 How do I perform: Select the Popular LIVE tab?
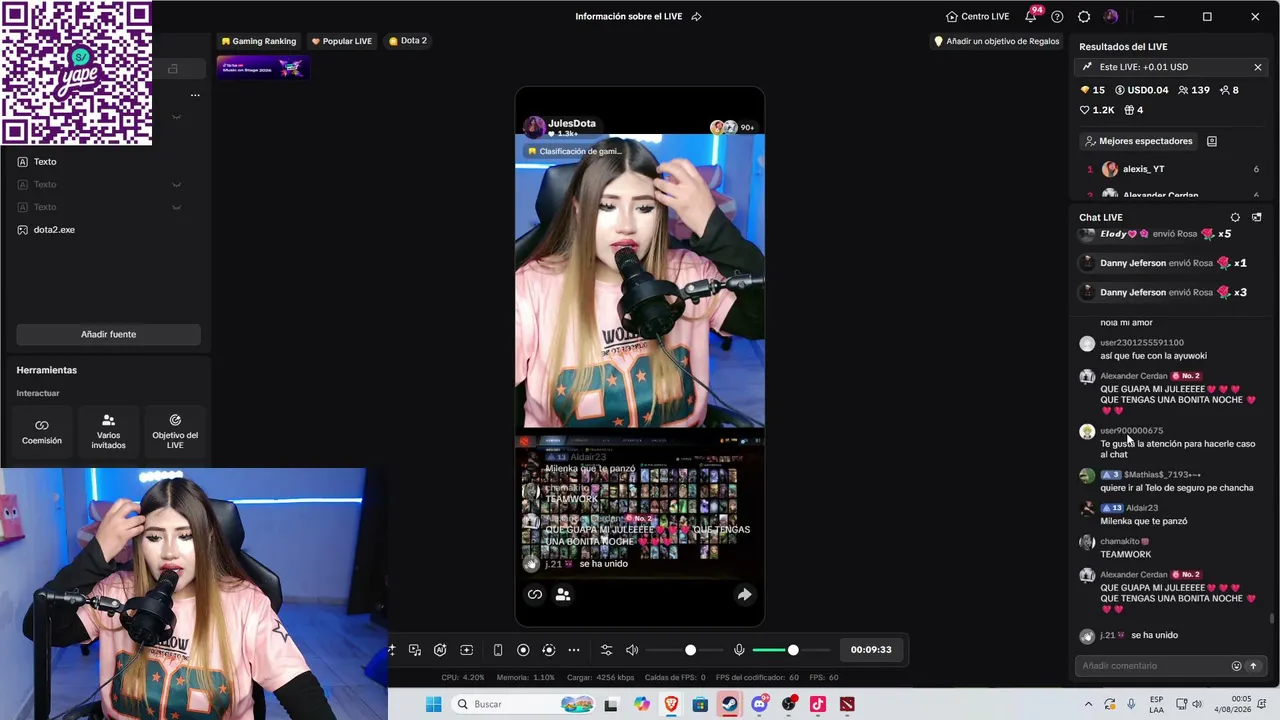click(x=341, y=41)
